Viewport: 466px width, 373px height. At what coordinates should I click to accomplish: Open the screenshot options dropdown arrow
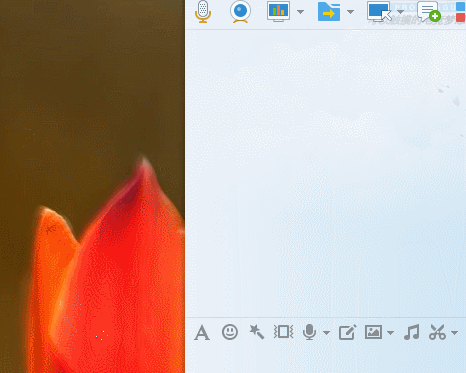pos(454,333)
